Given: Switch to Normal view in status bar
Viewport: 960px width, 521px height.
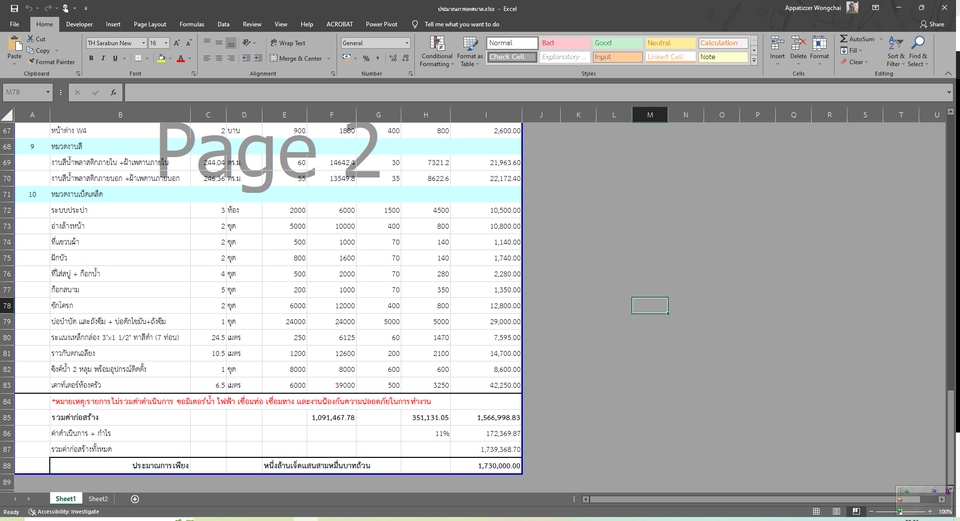Looking at the screenshot, I should [816, 511].
